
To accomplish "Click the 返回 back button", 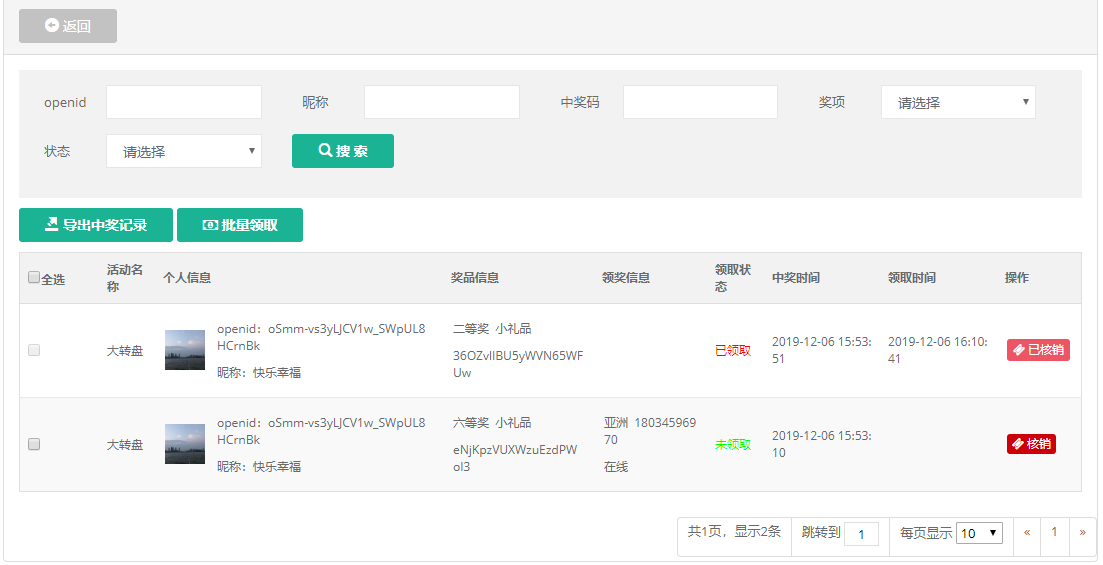I will pos(68,26).
